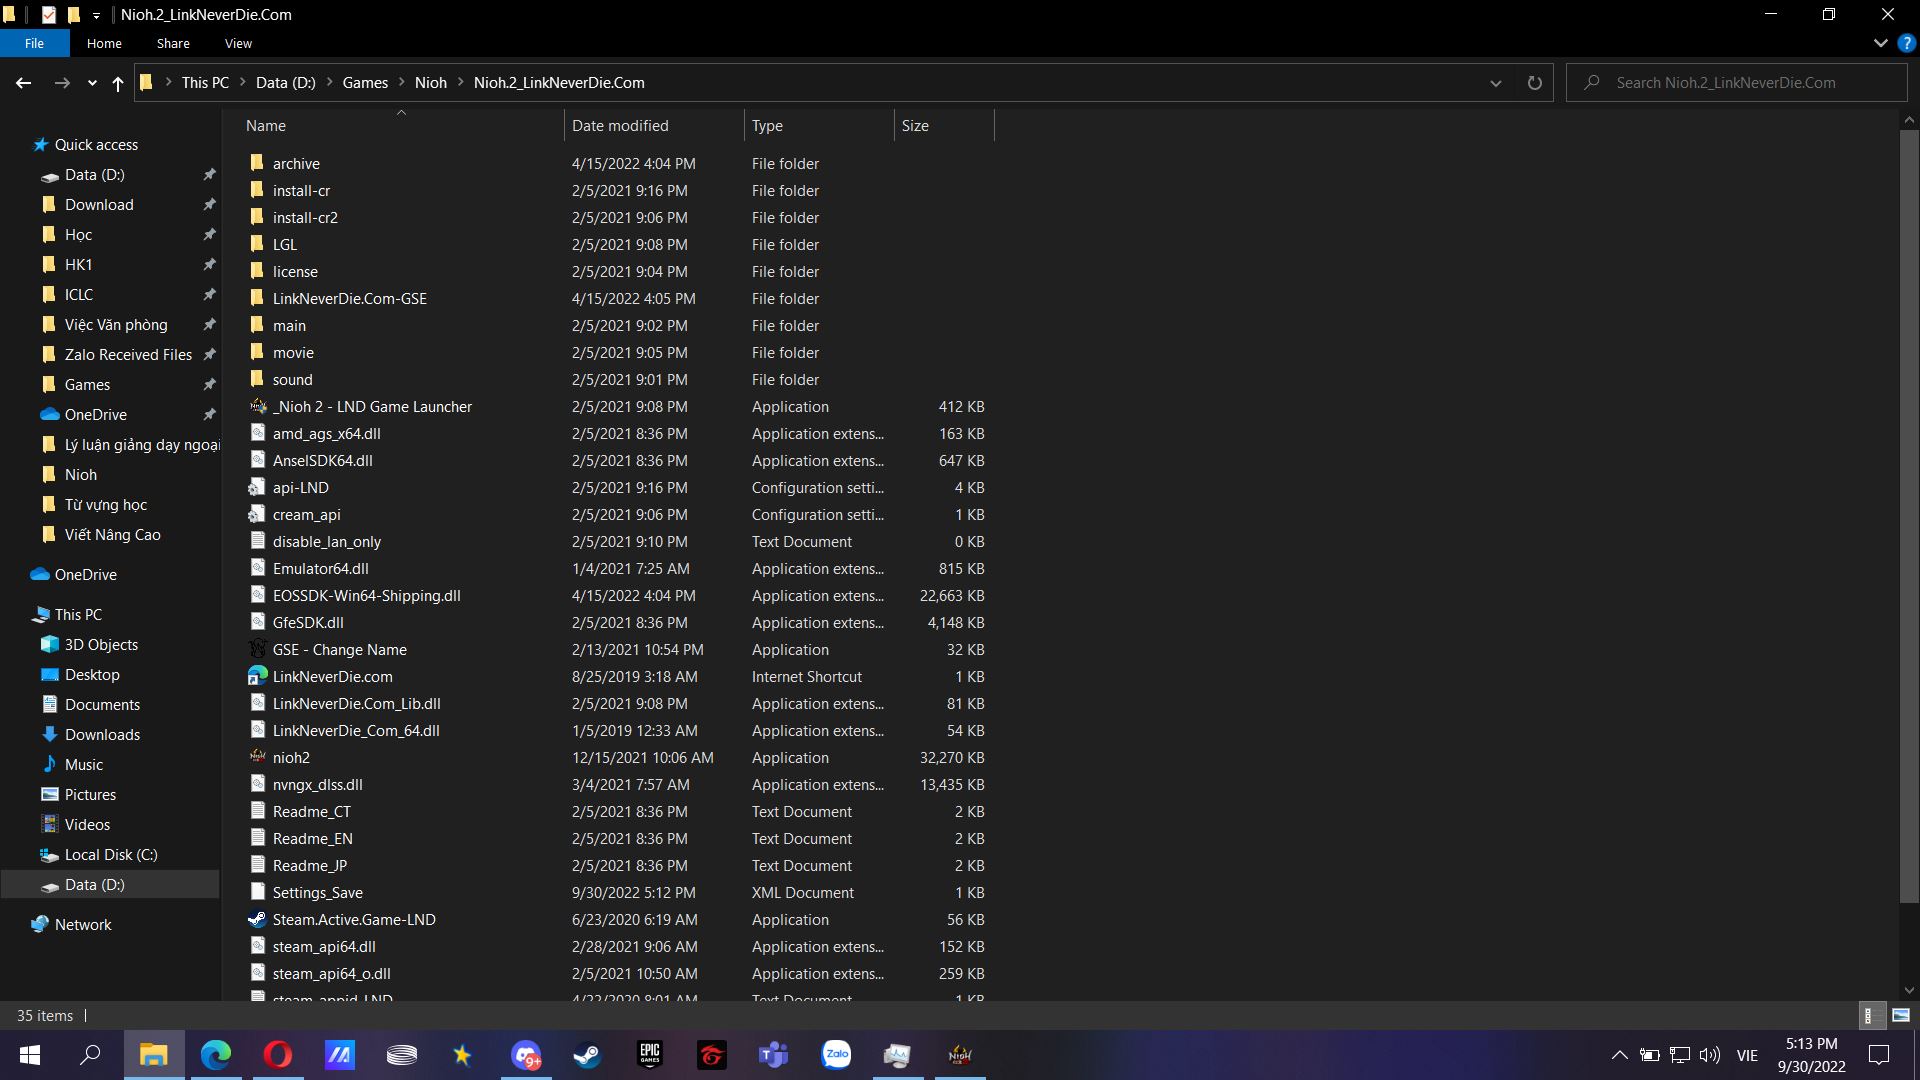The width and height of the screenshot is (1920, 1080).
Task: Click the scroll down arrow of file list
Action: pyautogui.click(x=1909, y=990)
